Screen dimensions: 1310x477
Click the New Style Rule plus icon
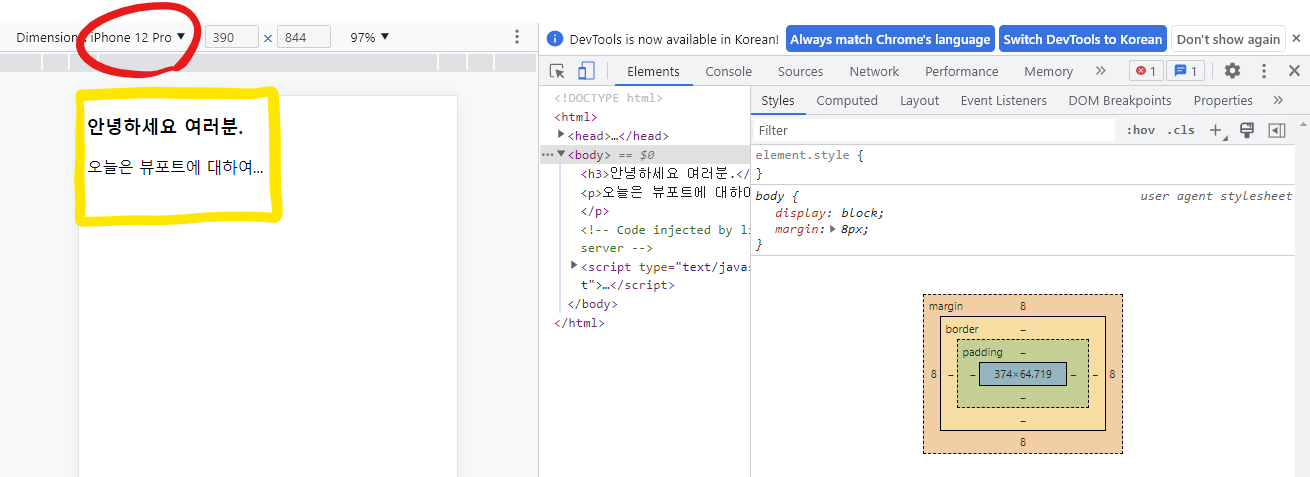pyautogui.click(x=1217, y=130)
